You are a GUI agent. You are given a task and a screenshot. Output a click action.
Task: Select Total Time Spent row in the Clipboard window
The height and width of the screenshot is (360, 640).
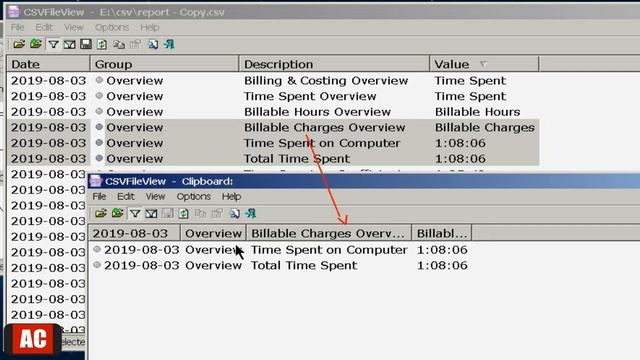pos(280,265)
